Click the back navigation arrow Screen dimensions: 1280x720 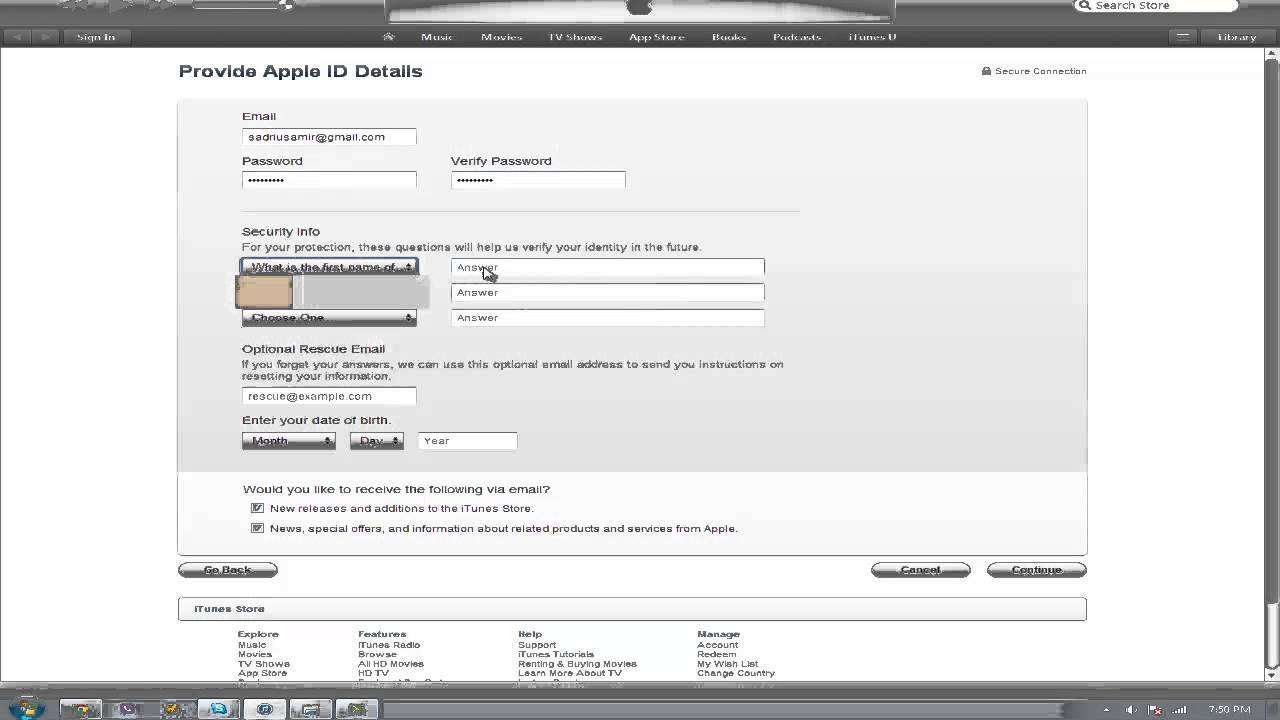pyautogui.click(x=18, y=37)
